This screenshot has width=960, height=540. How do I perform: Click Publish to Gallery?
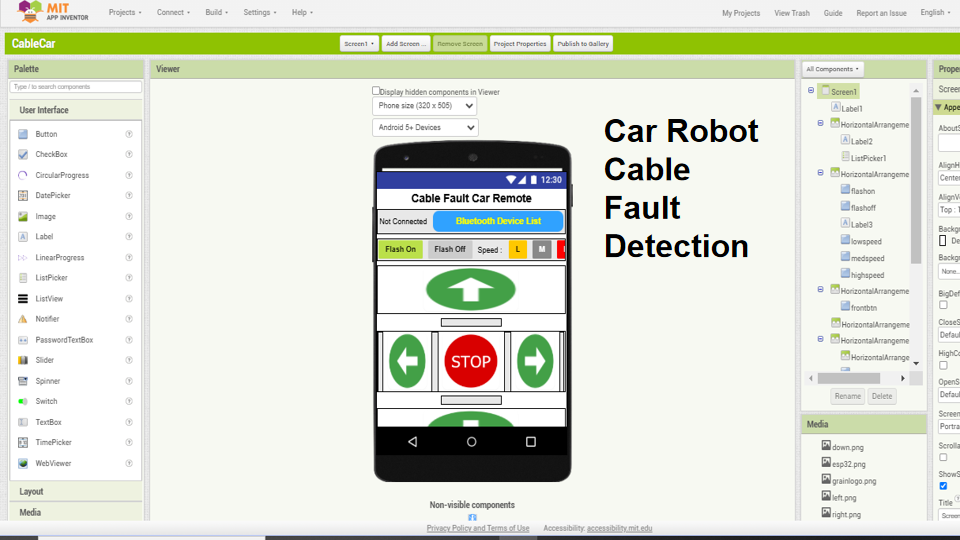click(x=583, y=43)
